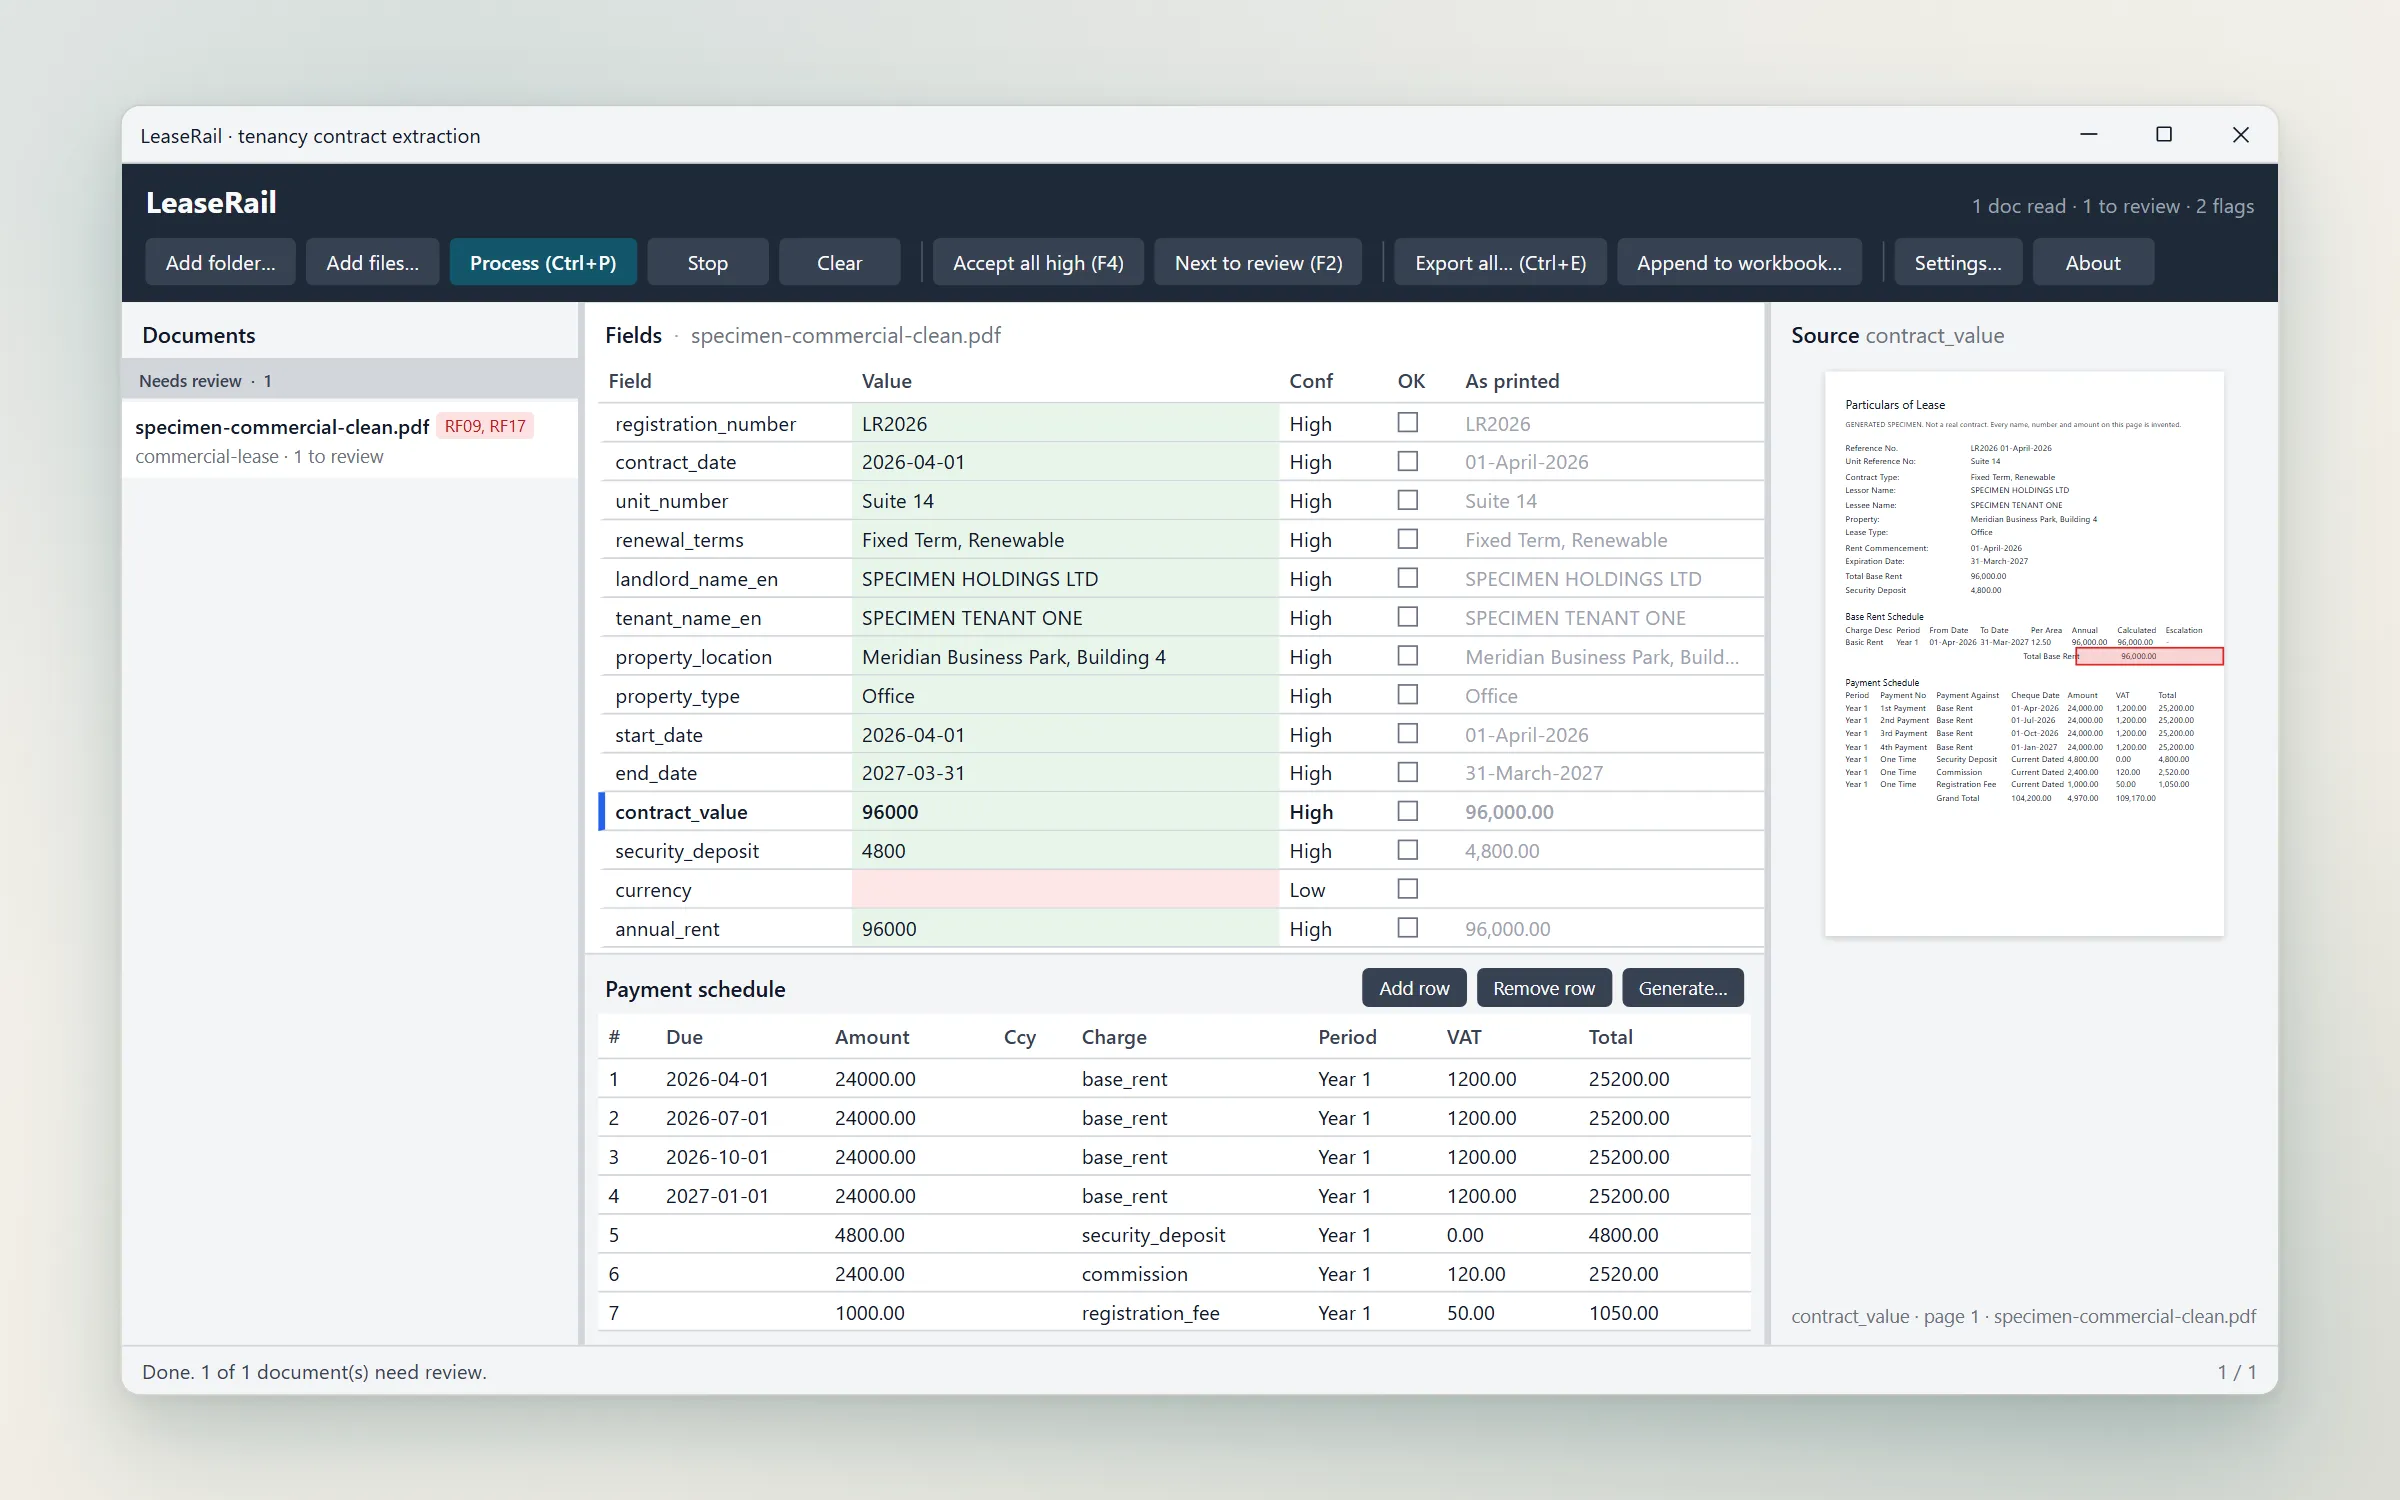The height and width of the screenshot is (1500, 2400).
Task: Tick OK checkbox for unit_number
Action: (1407, 500)
